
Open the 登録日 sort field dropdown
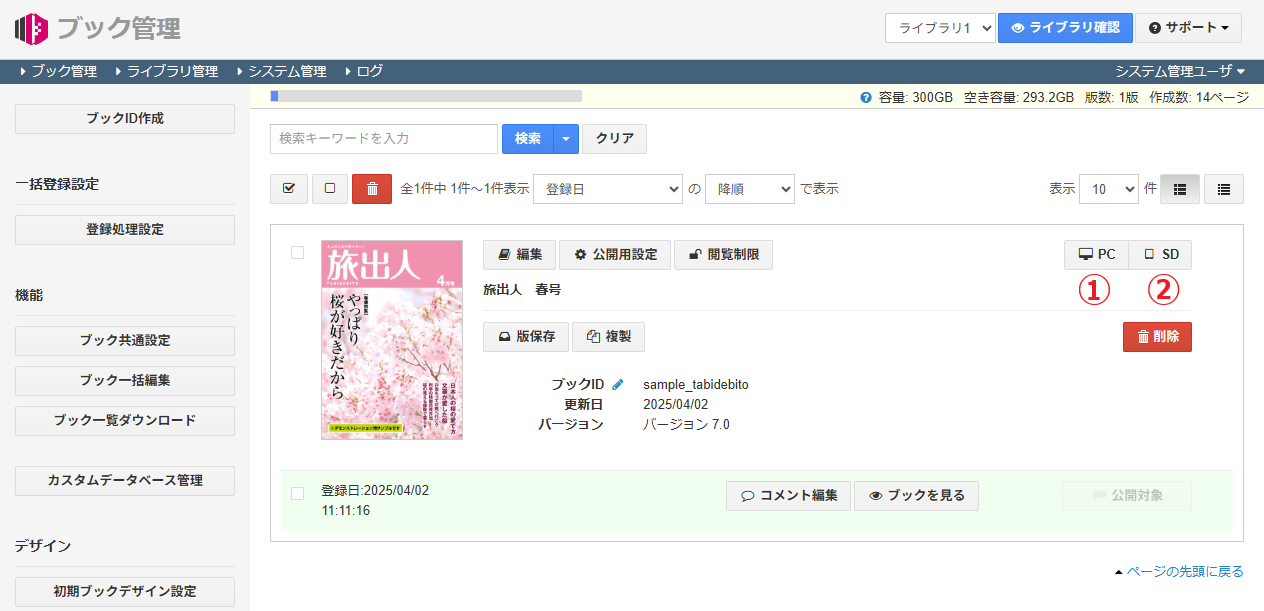607,189
